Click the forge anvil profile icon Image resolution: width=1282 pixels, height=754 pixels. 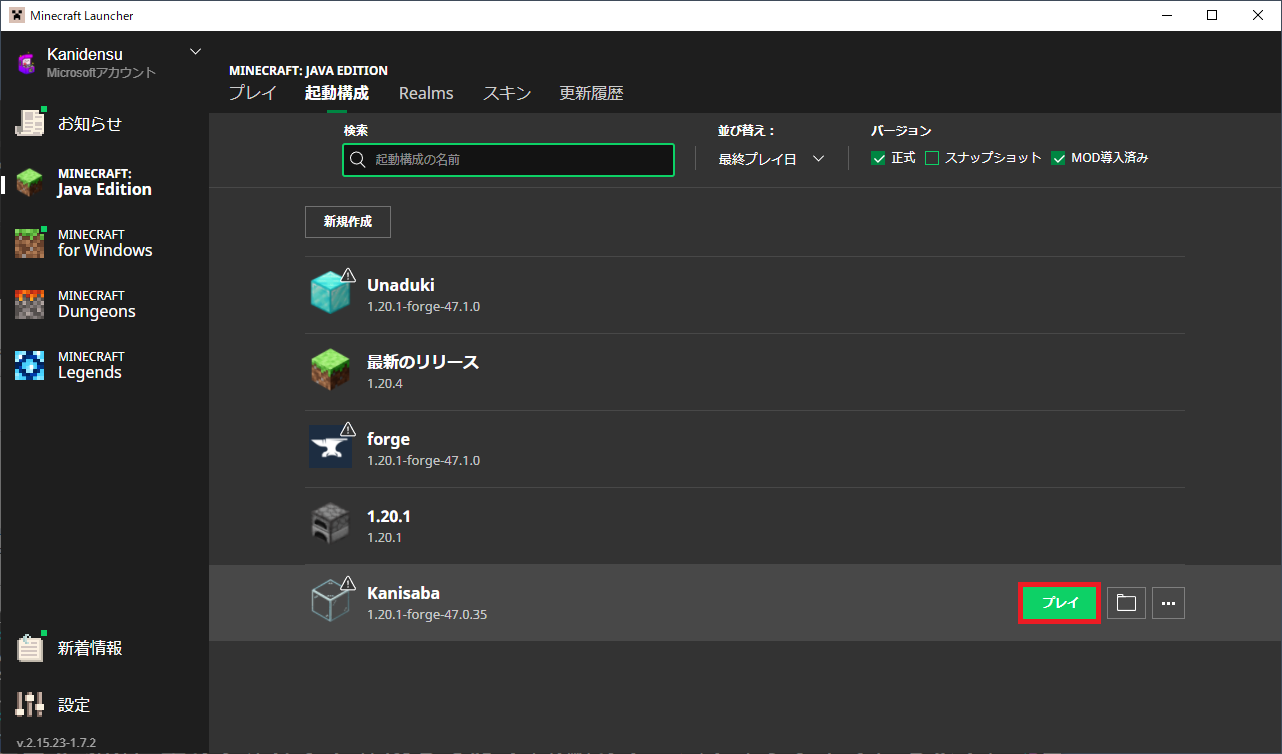click(330, 447)
